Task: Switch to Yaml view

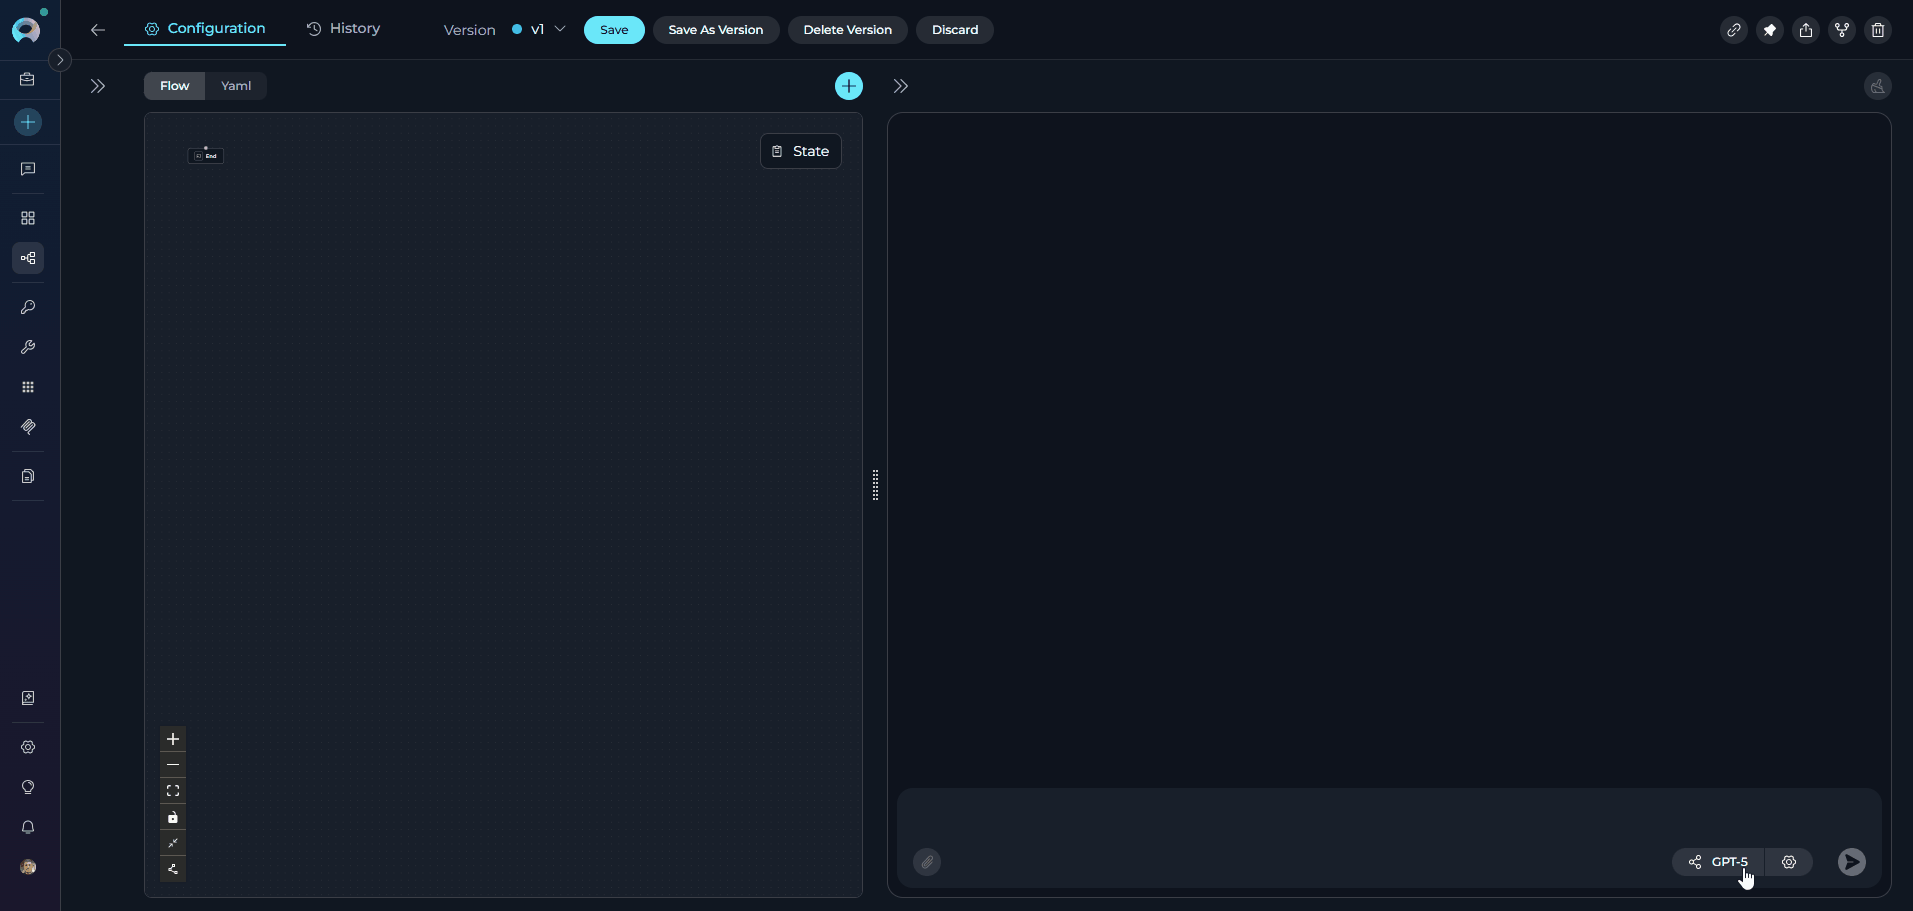Action: pos(236,86)
